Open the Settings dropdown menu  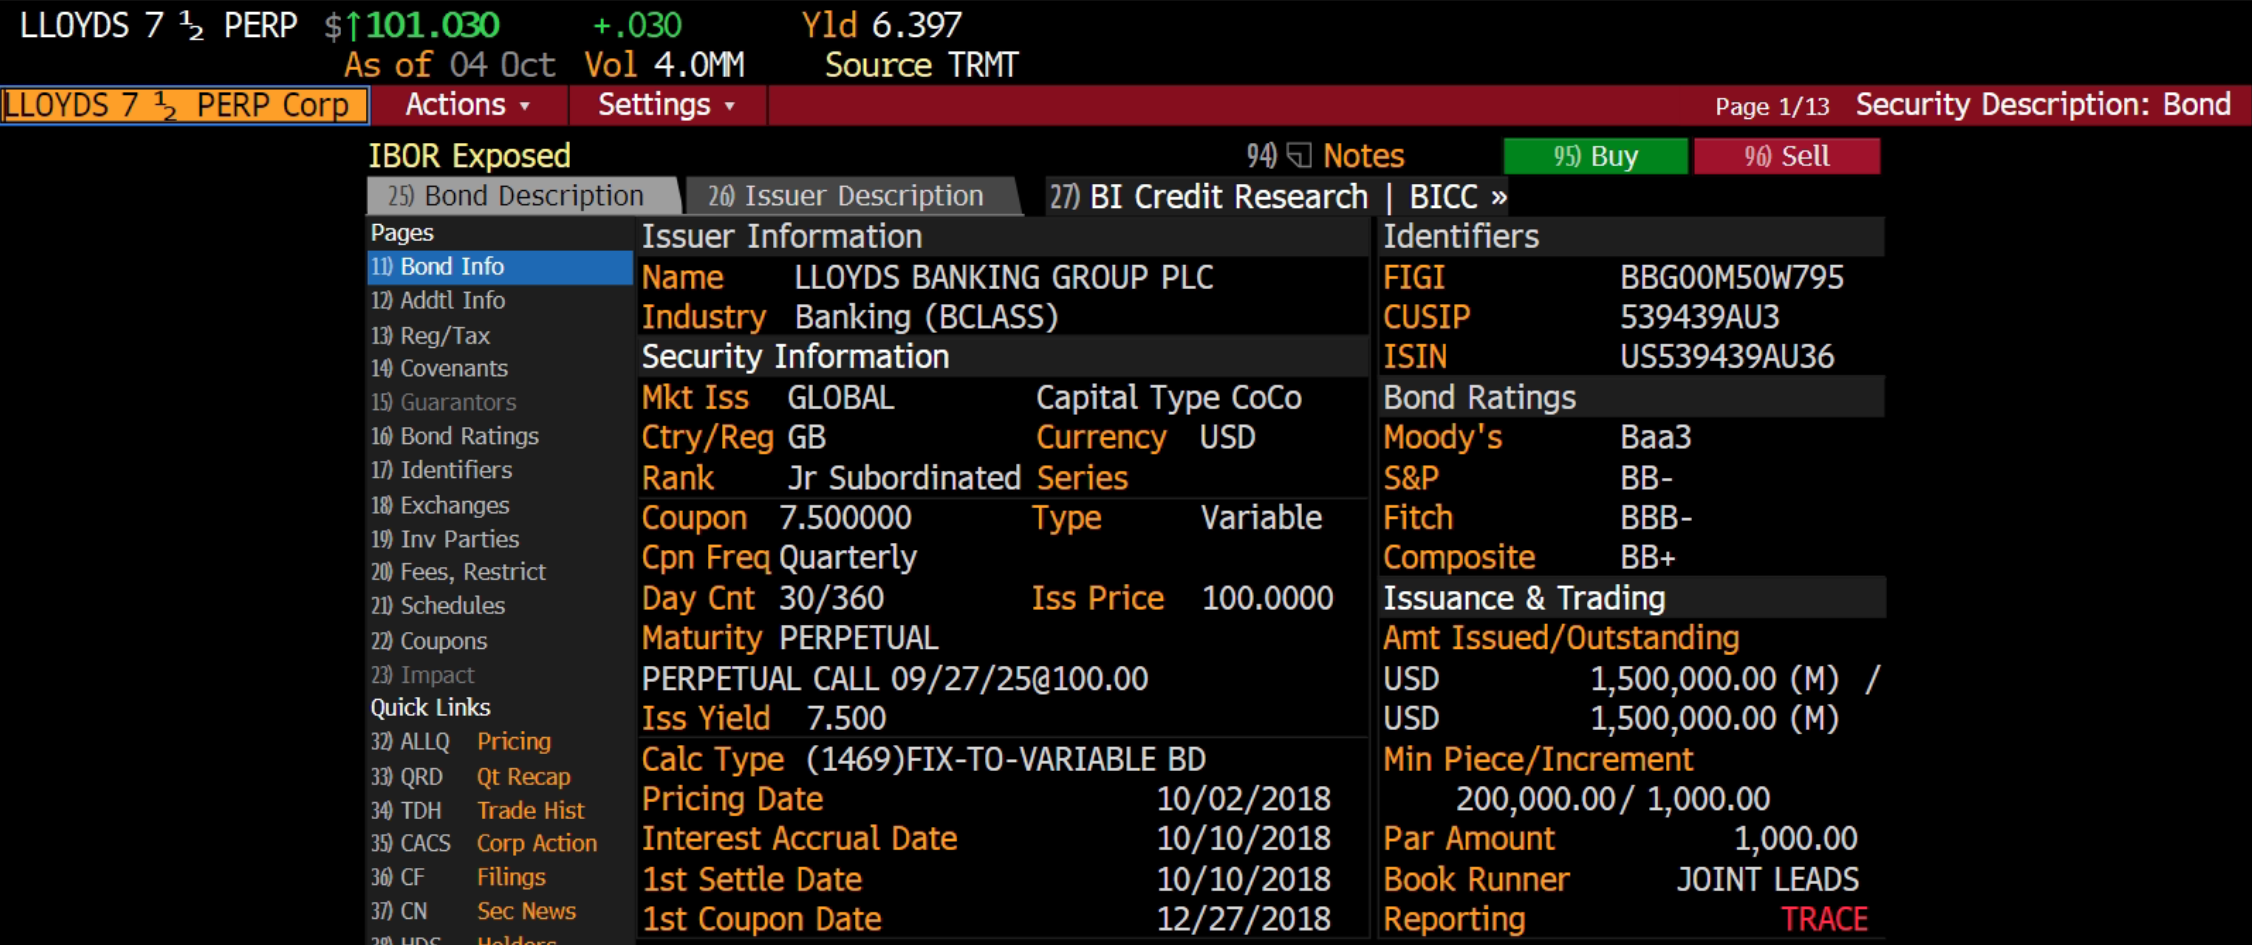(x=667, y=105)
